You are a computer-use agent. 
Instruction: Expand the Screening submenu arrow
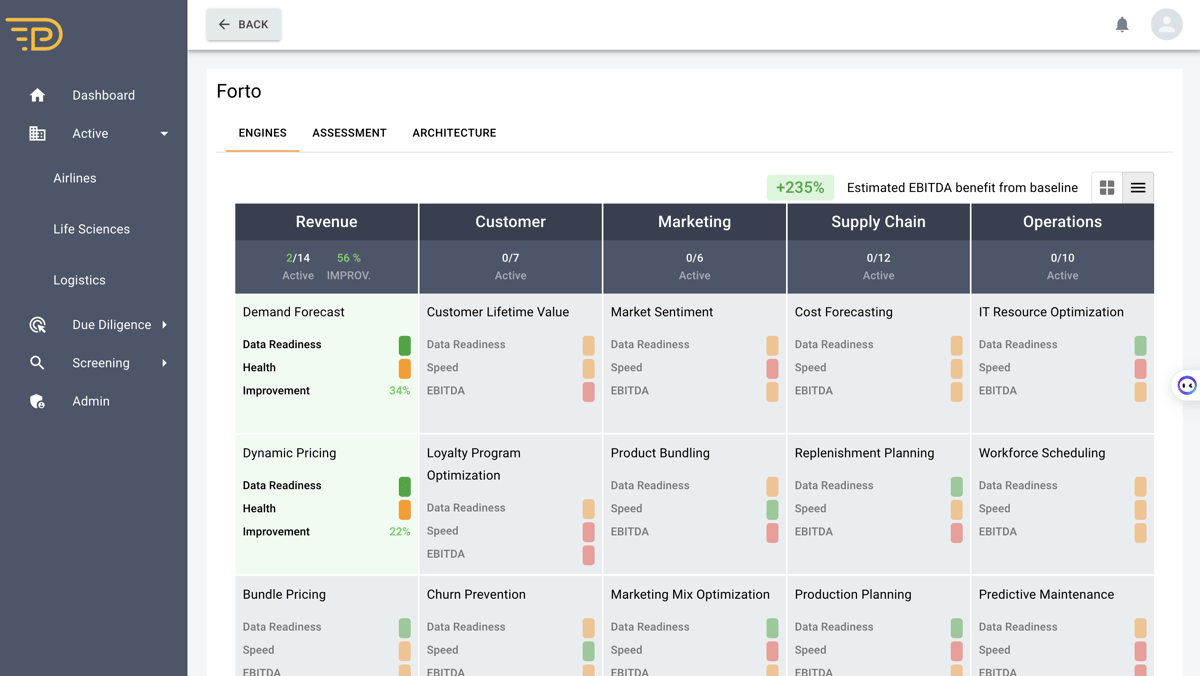(x=164, y=363)
